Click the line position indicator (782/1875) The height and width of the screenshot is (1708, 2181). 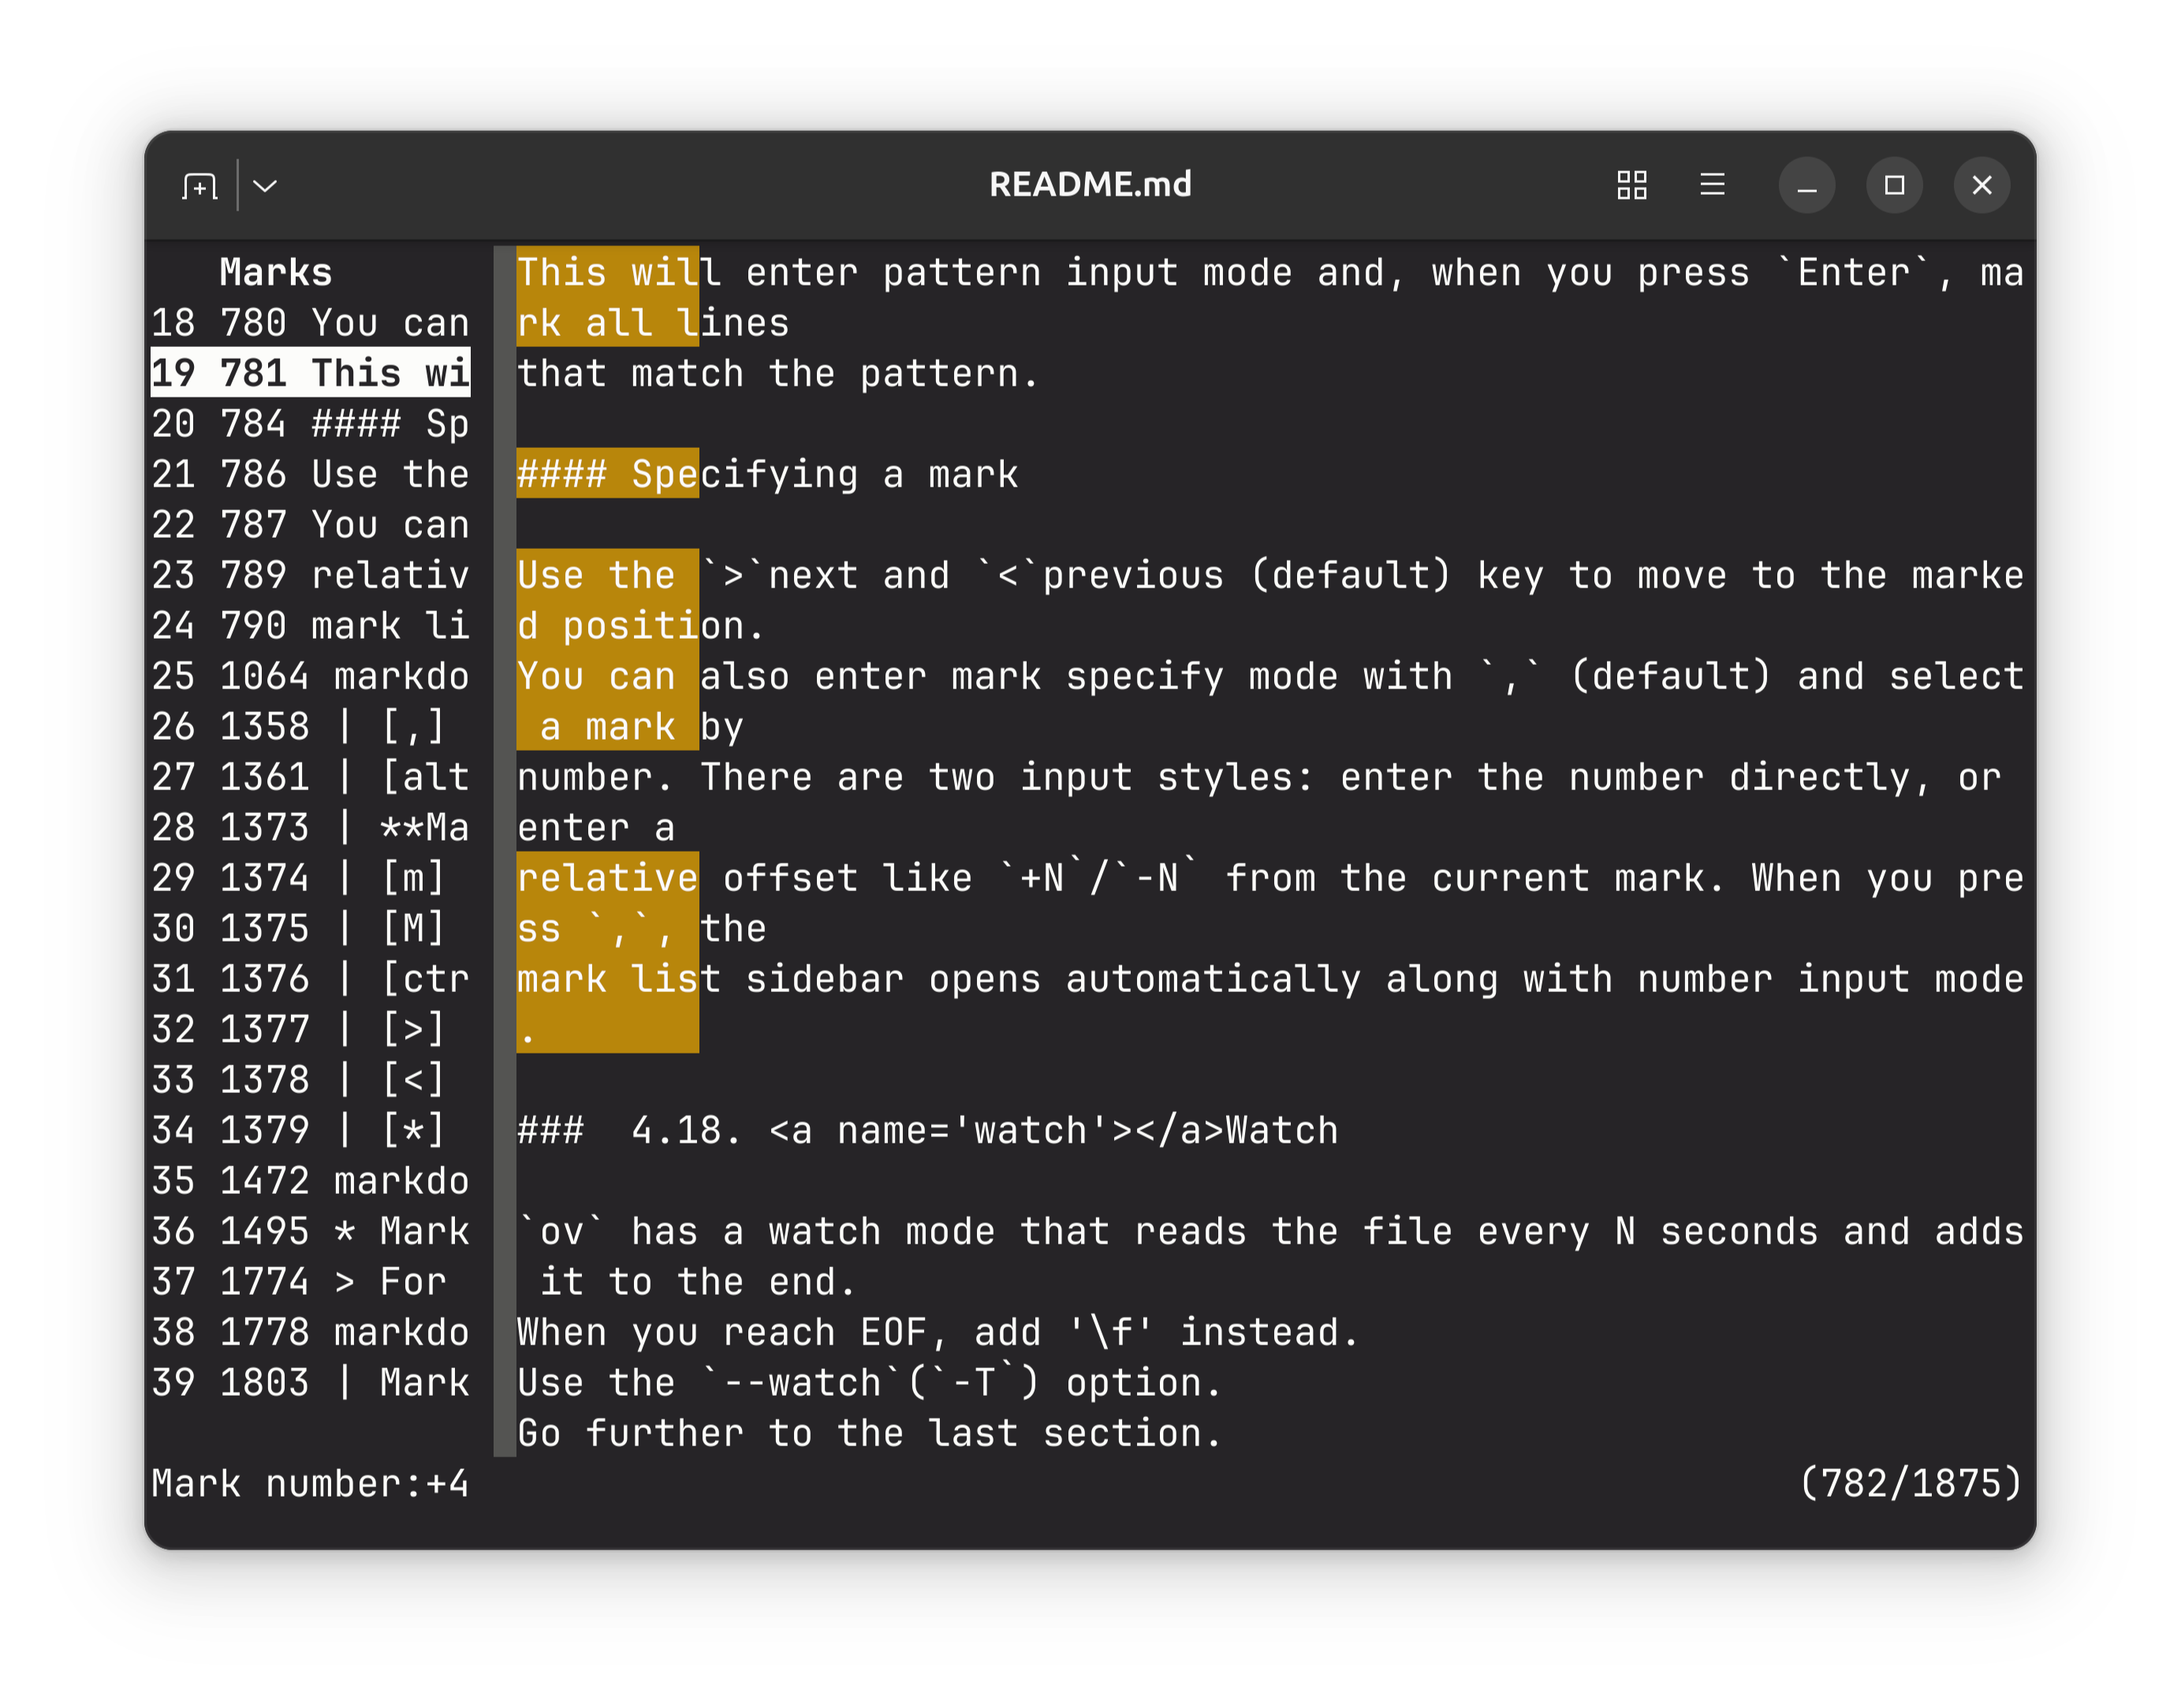(1910, 1483)
